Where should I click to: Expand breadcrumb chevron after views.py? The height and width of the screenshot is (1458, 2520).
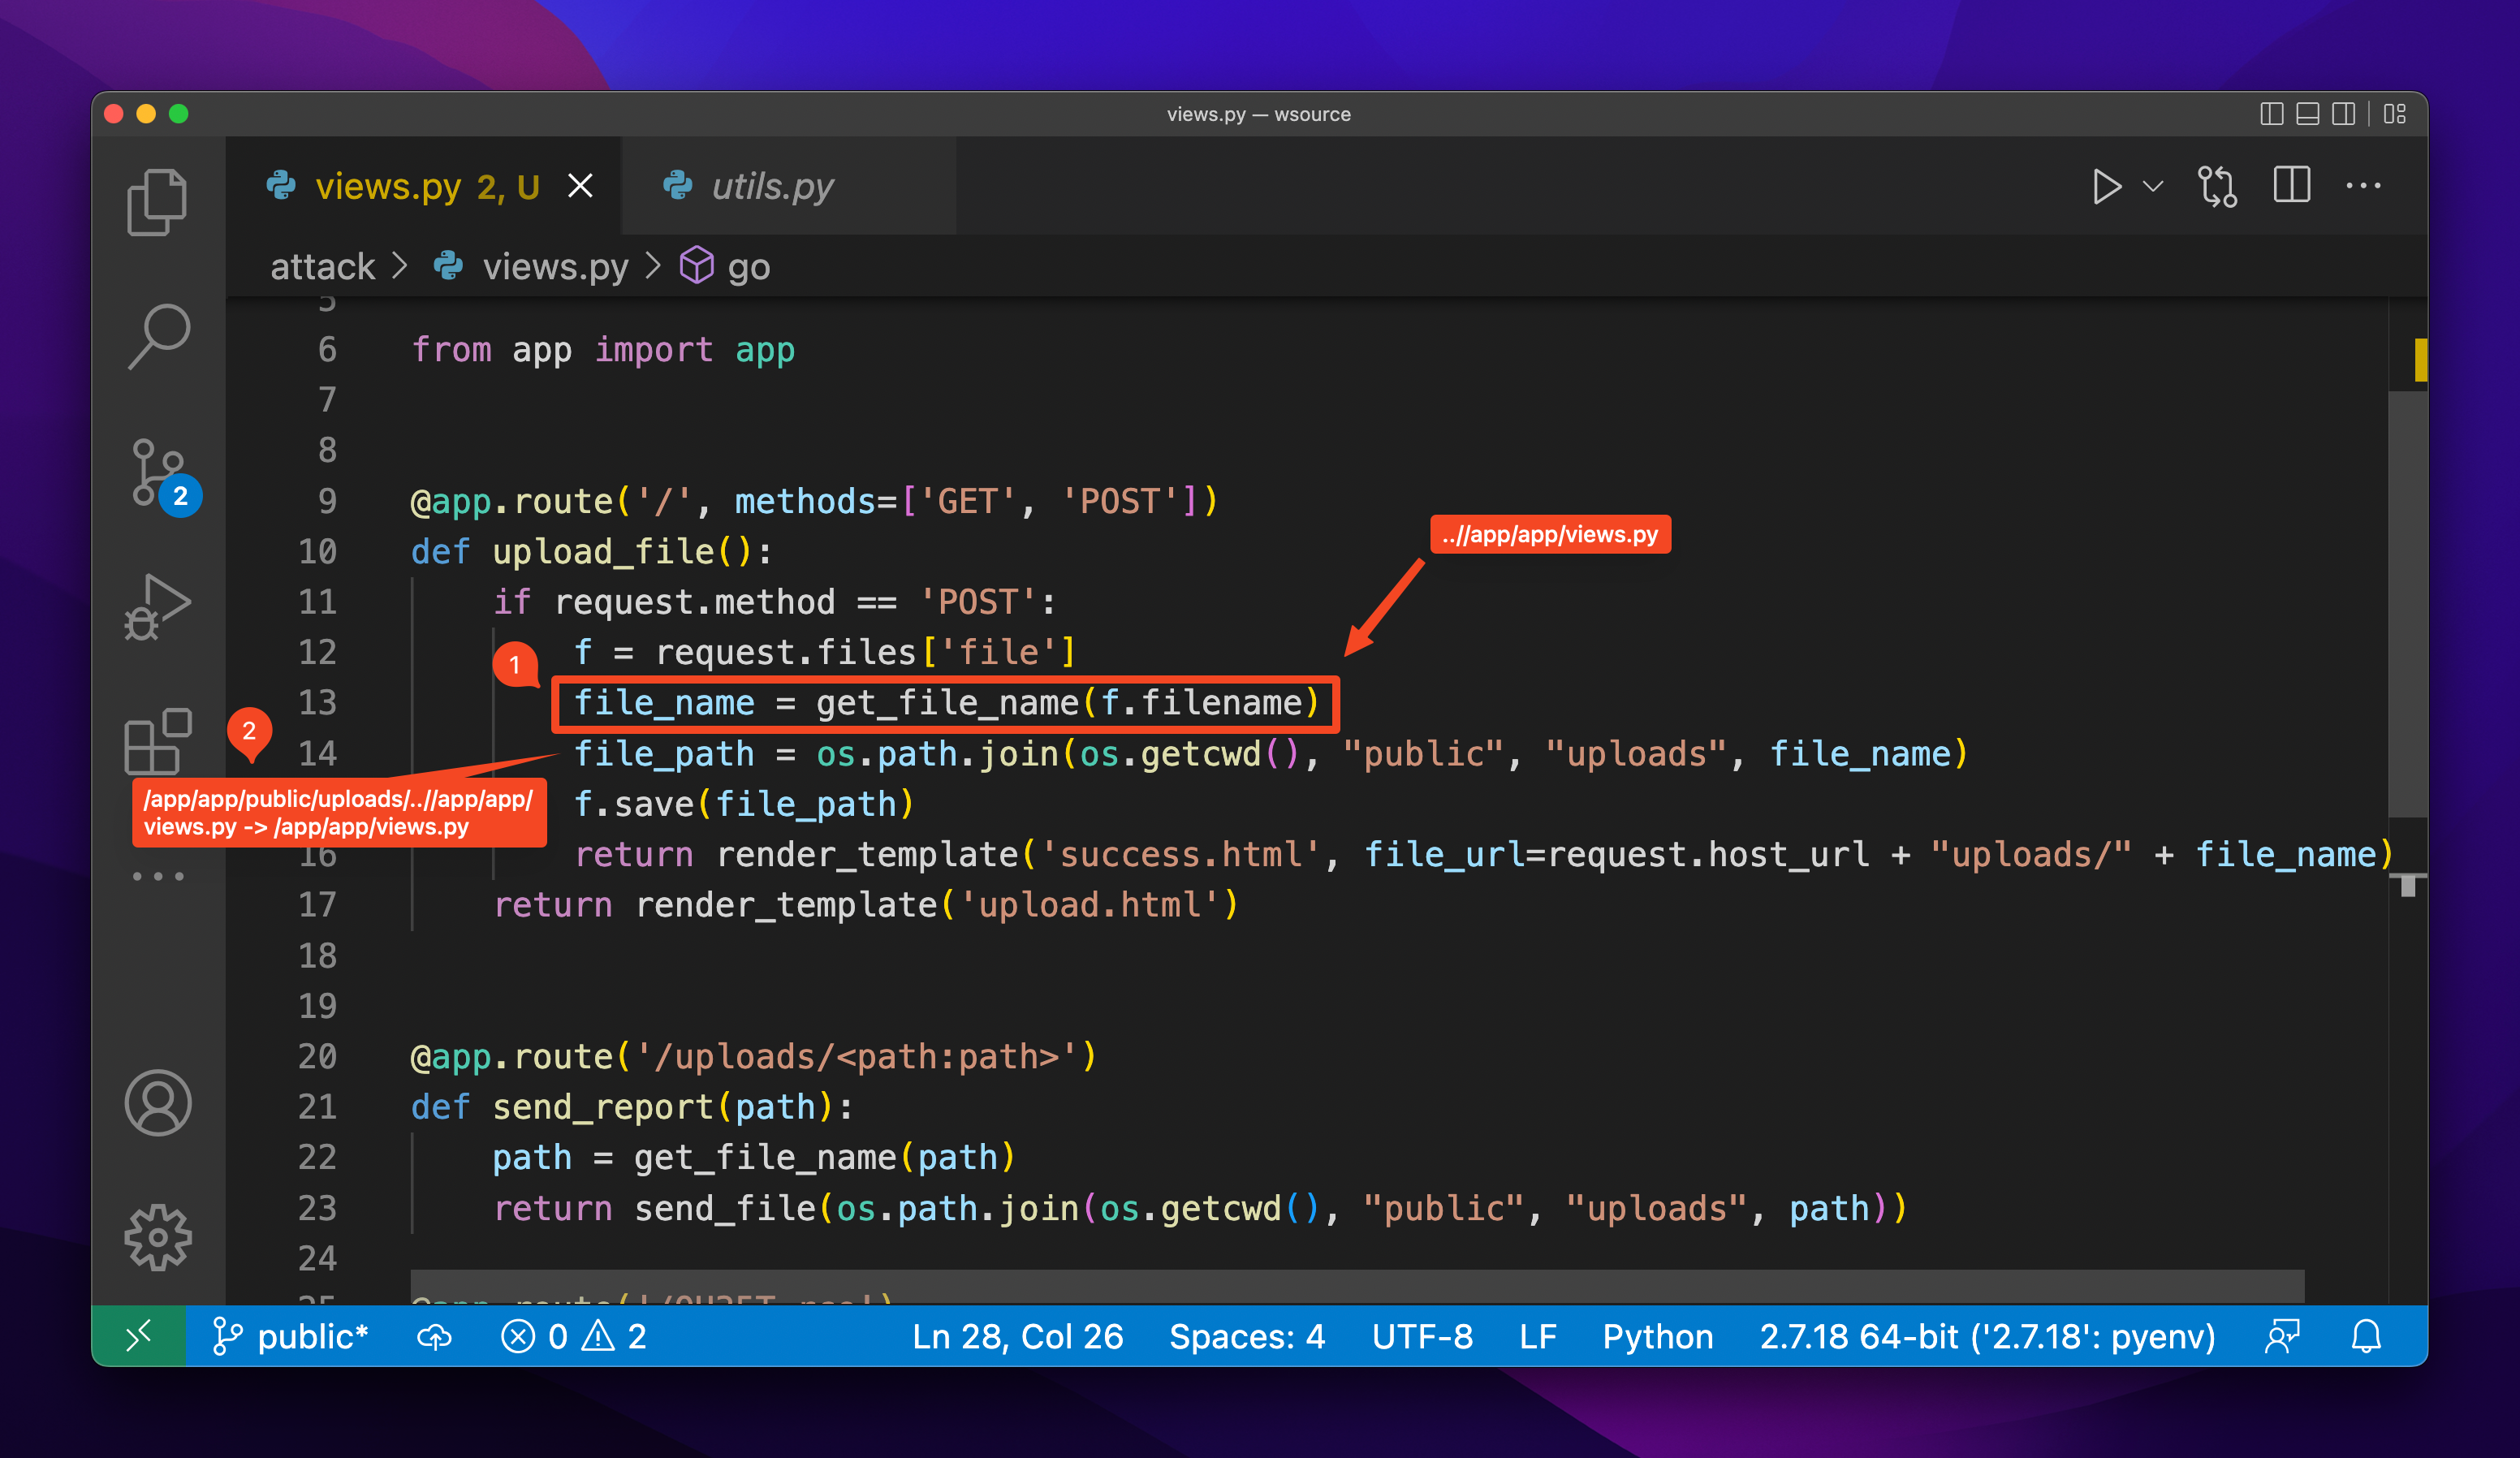[x=653, y=266]
